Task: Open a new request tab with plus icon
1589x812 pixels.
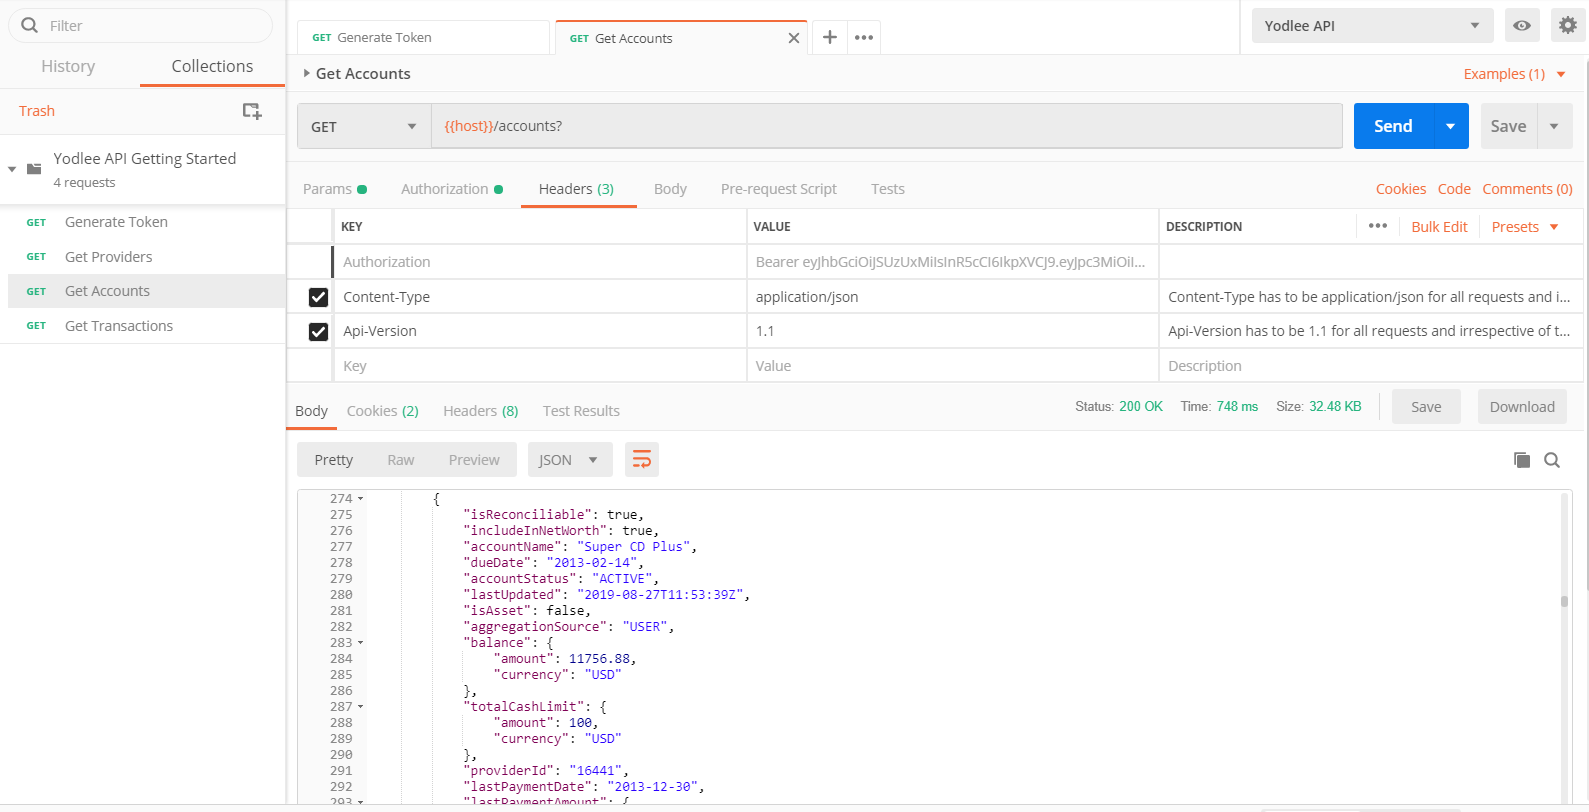Action: [x=830, y=37]
